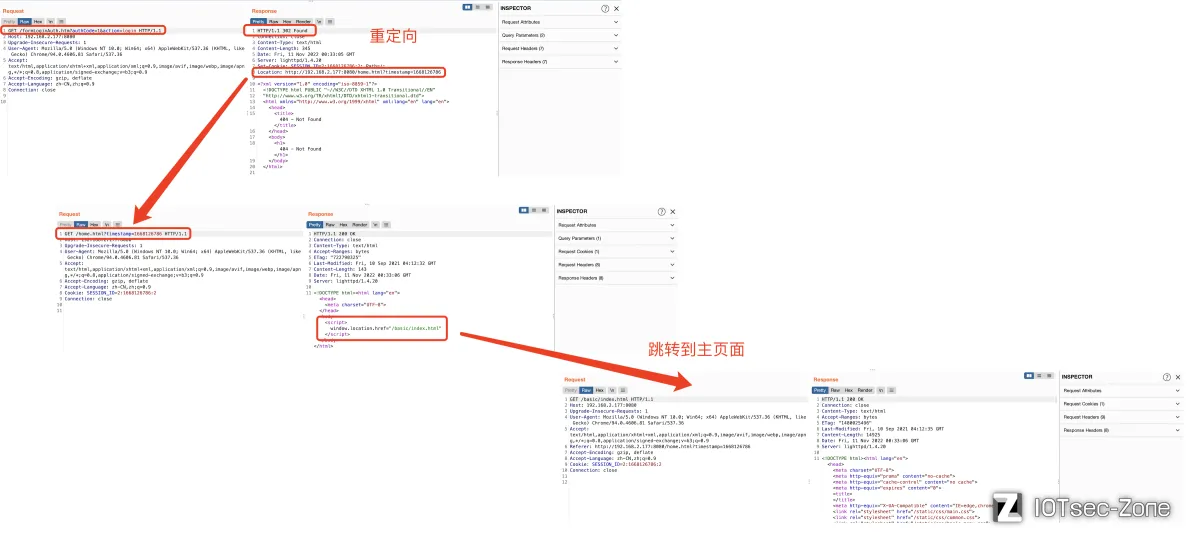Click the 'GET /basic/index.html HTTP/1.1' request line

(x=611, y=398)
